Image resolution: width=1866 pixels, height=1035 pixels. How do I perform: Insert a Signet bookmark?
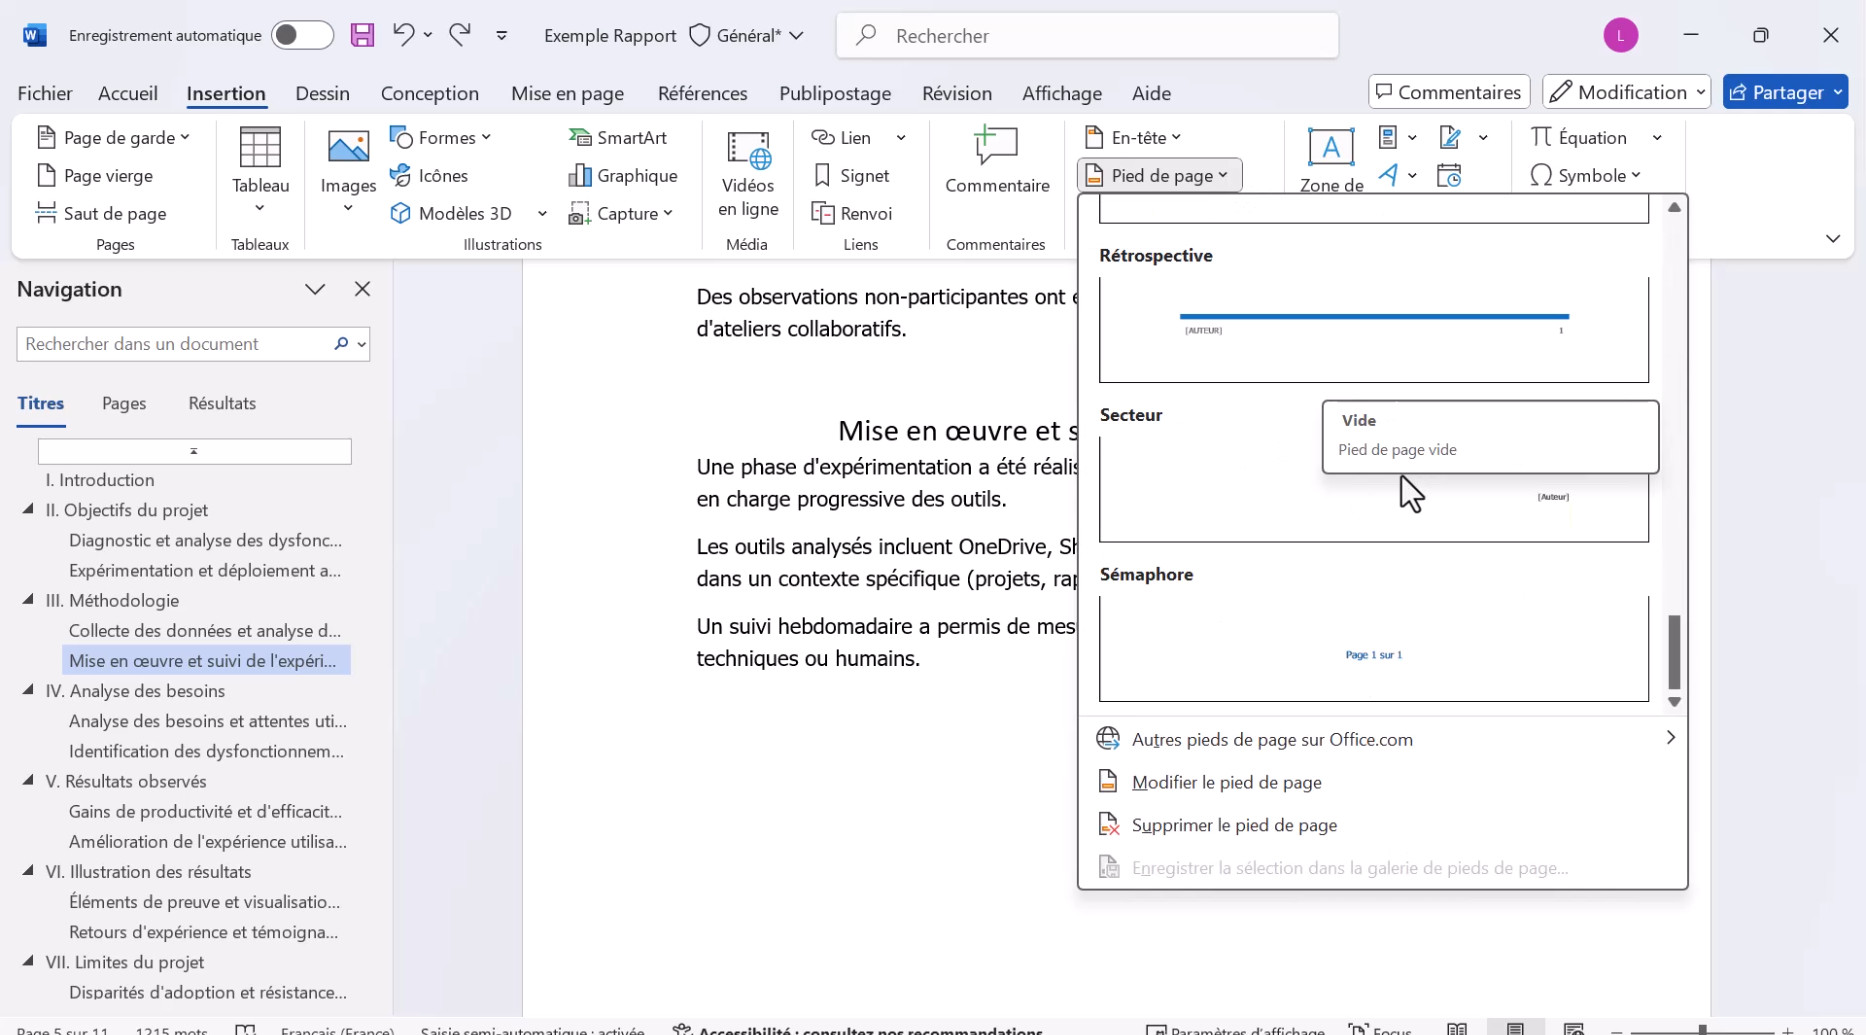[852, 175]
